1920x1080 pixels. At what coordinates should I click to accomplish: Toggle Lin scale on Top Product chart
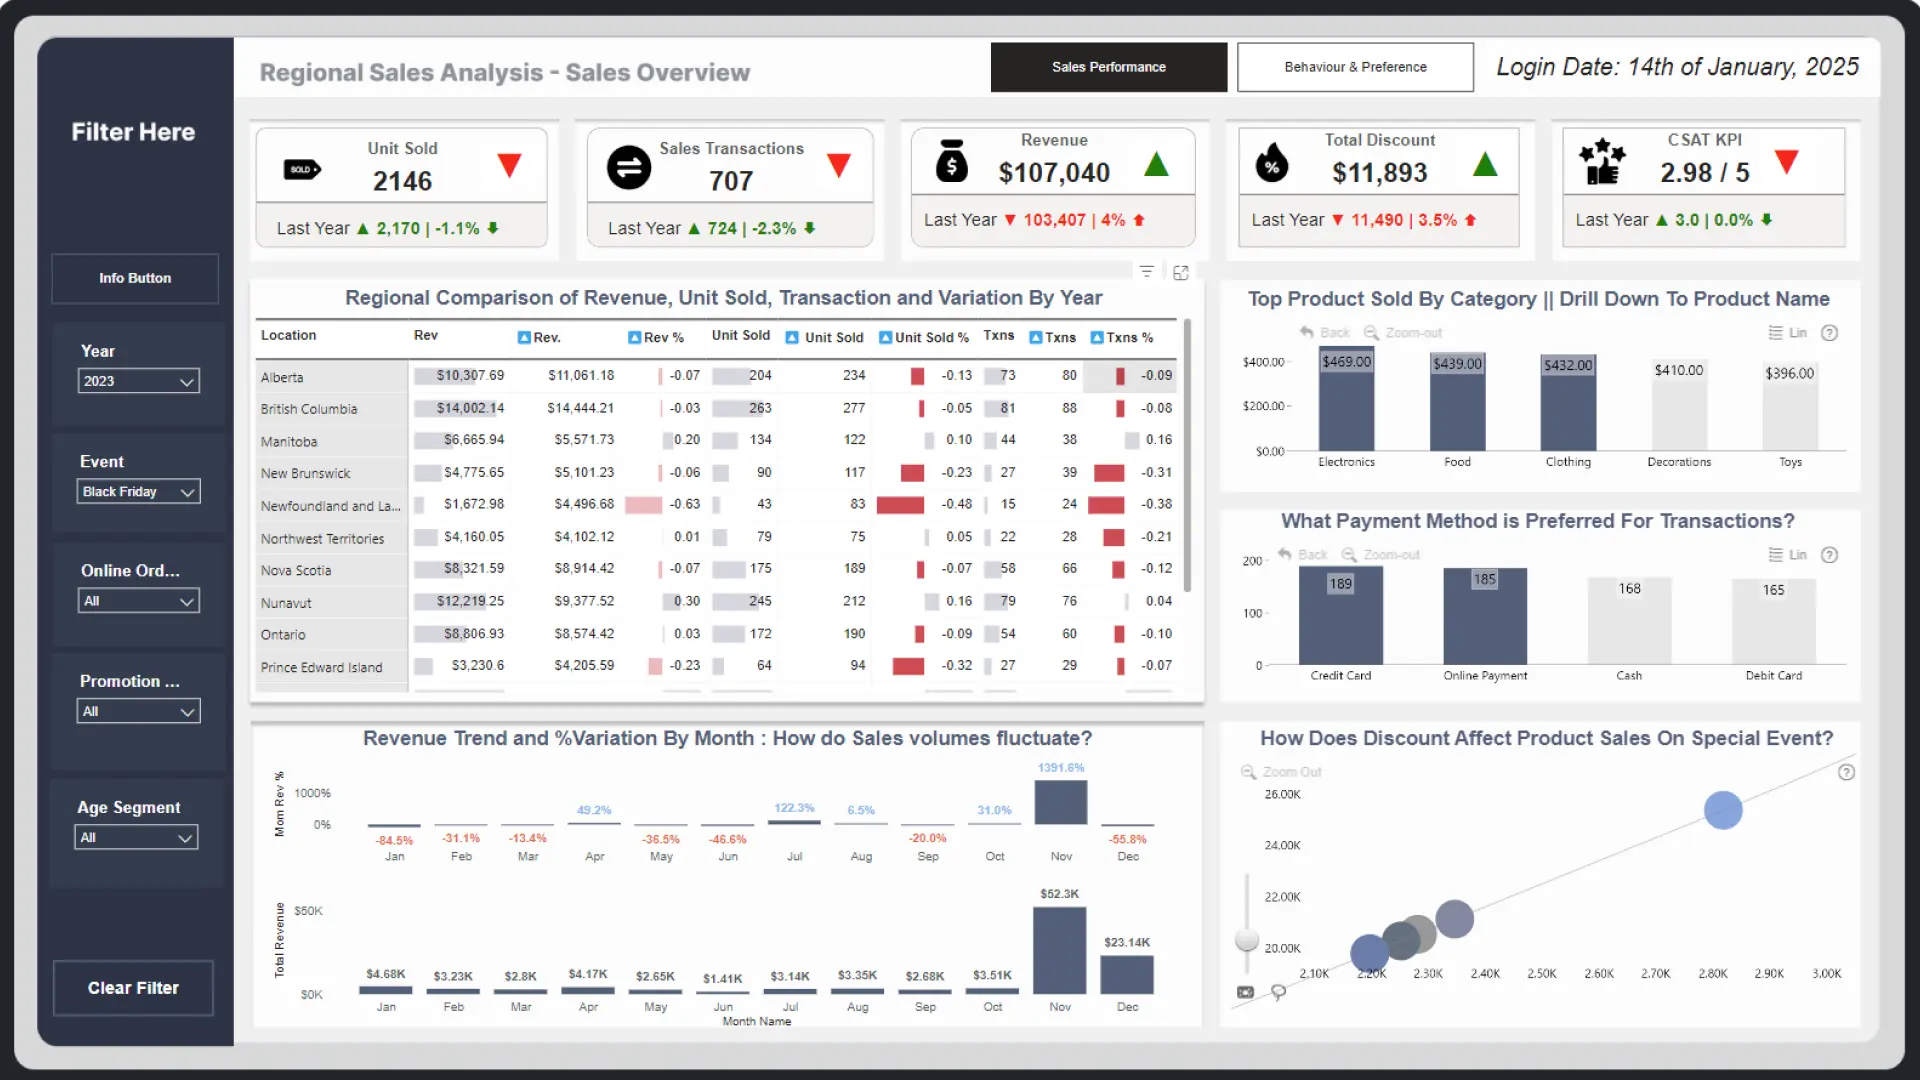coord(1788,333)
